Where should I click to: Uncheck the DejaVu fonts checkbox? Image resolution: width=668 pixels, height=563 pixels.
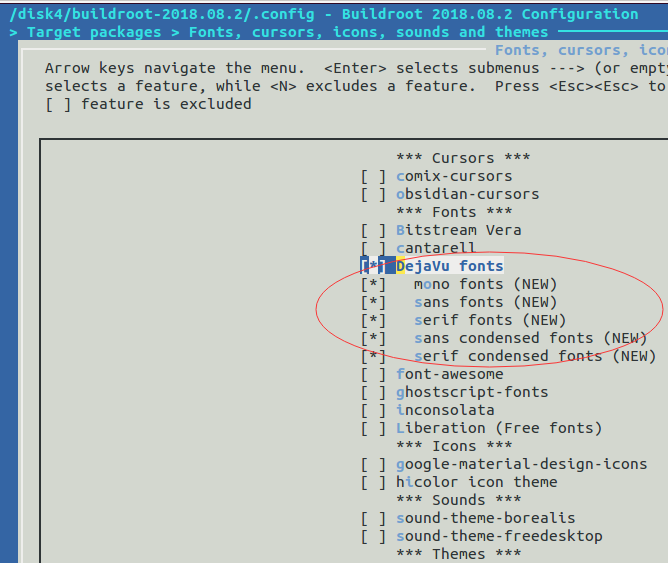pos(373,266)
